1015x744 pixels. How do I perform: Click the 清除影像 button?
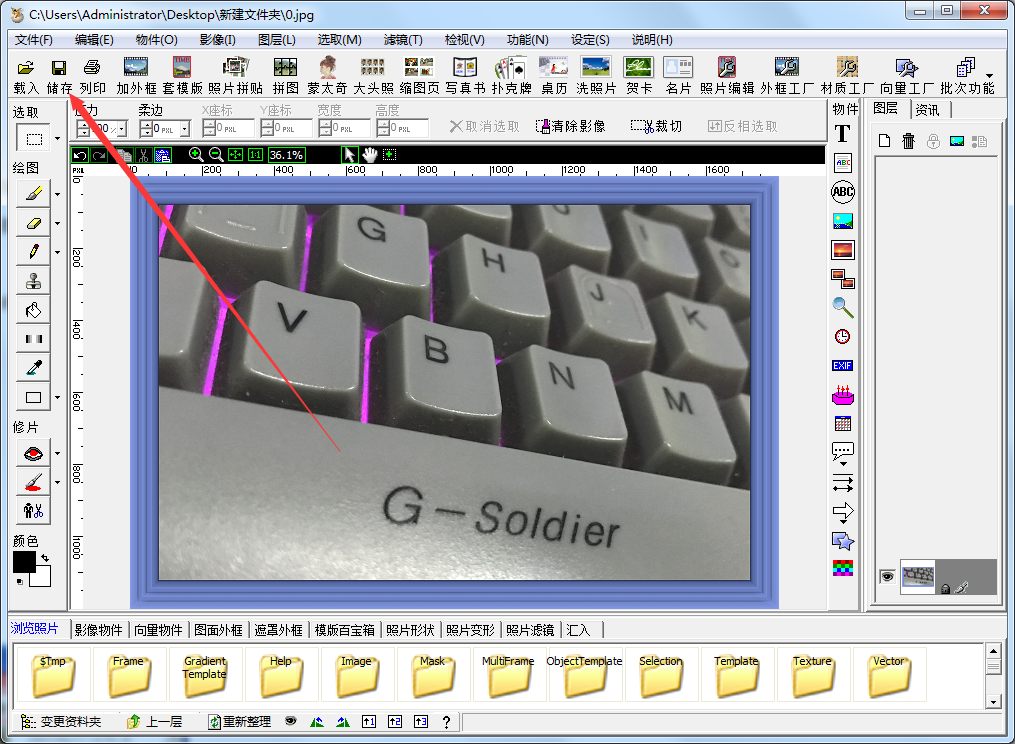(x=571, y=126)
